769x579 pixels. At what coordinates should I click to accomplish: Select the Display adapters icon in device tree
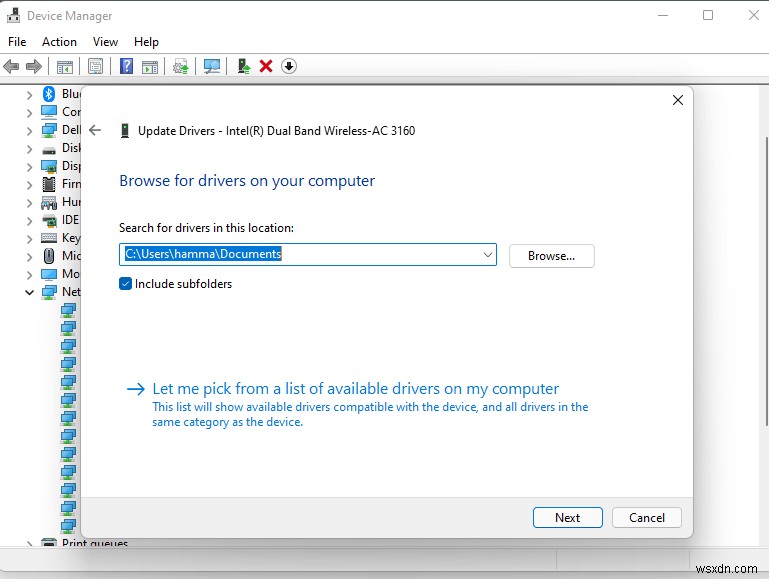click(x=49, y=167)
